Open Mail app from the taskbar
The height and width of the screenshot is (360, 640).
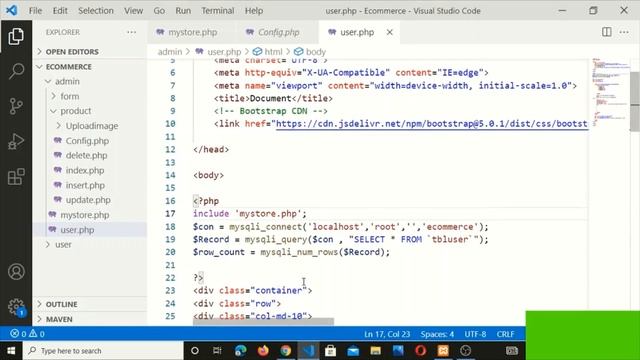pos(353,351)
